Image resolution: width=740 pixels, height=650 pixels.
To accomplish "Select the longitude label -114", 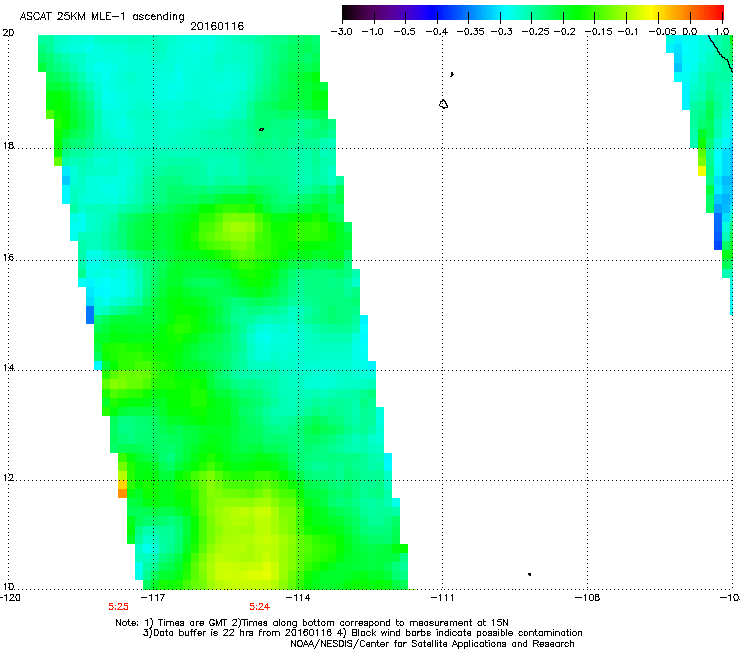I will coord(298,598).
